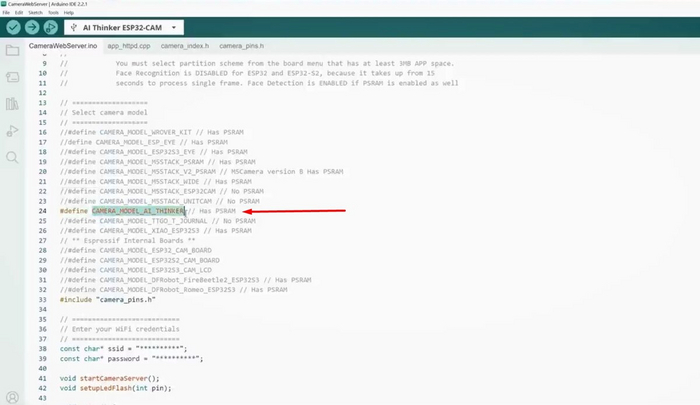This screenshot has height=405, width=700.
Task: Click the CAMERA_MODEL_M5STACK_ESP32CAM line
Action: (x=162, y=191)
